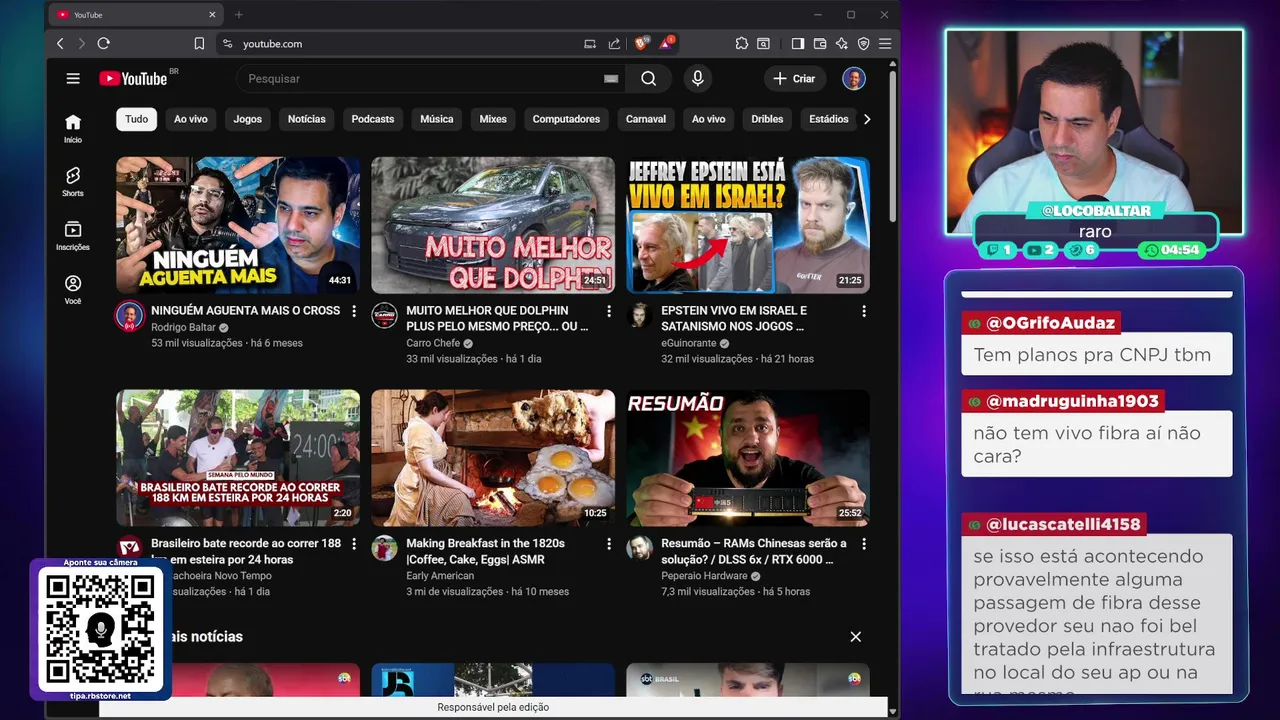
Task: Open site settings icon in address bar
Action: [227, 44]
